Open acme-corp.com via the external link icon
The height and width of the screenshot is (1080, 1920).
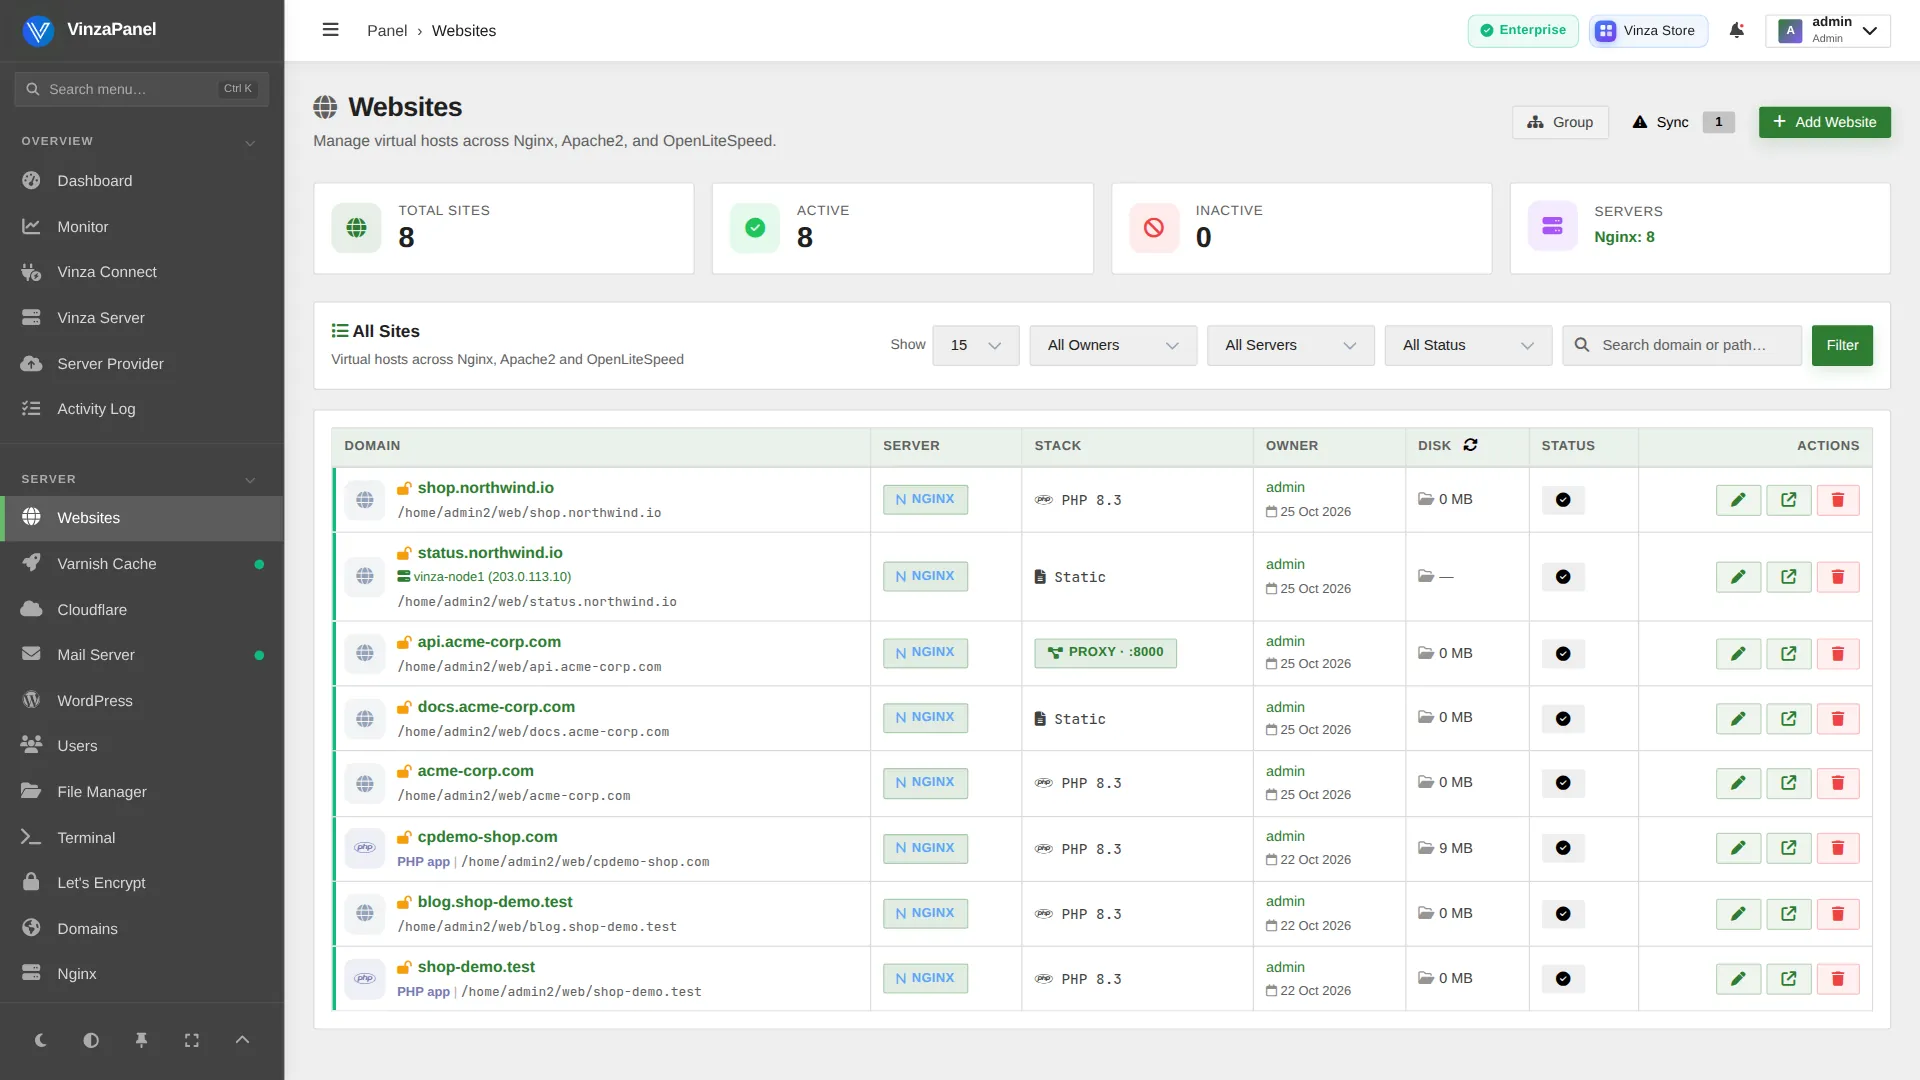(1788, 783)
